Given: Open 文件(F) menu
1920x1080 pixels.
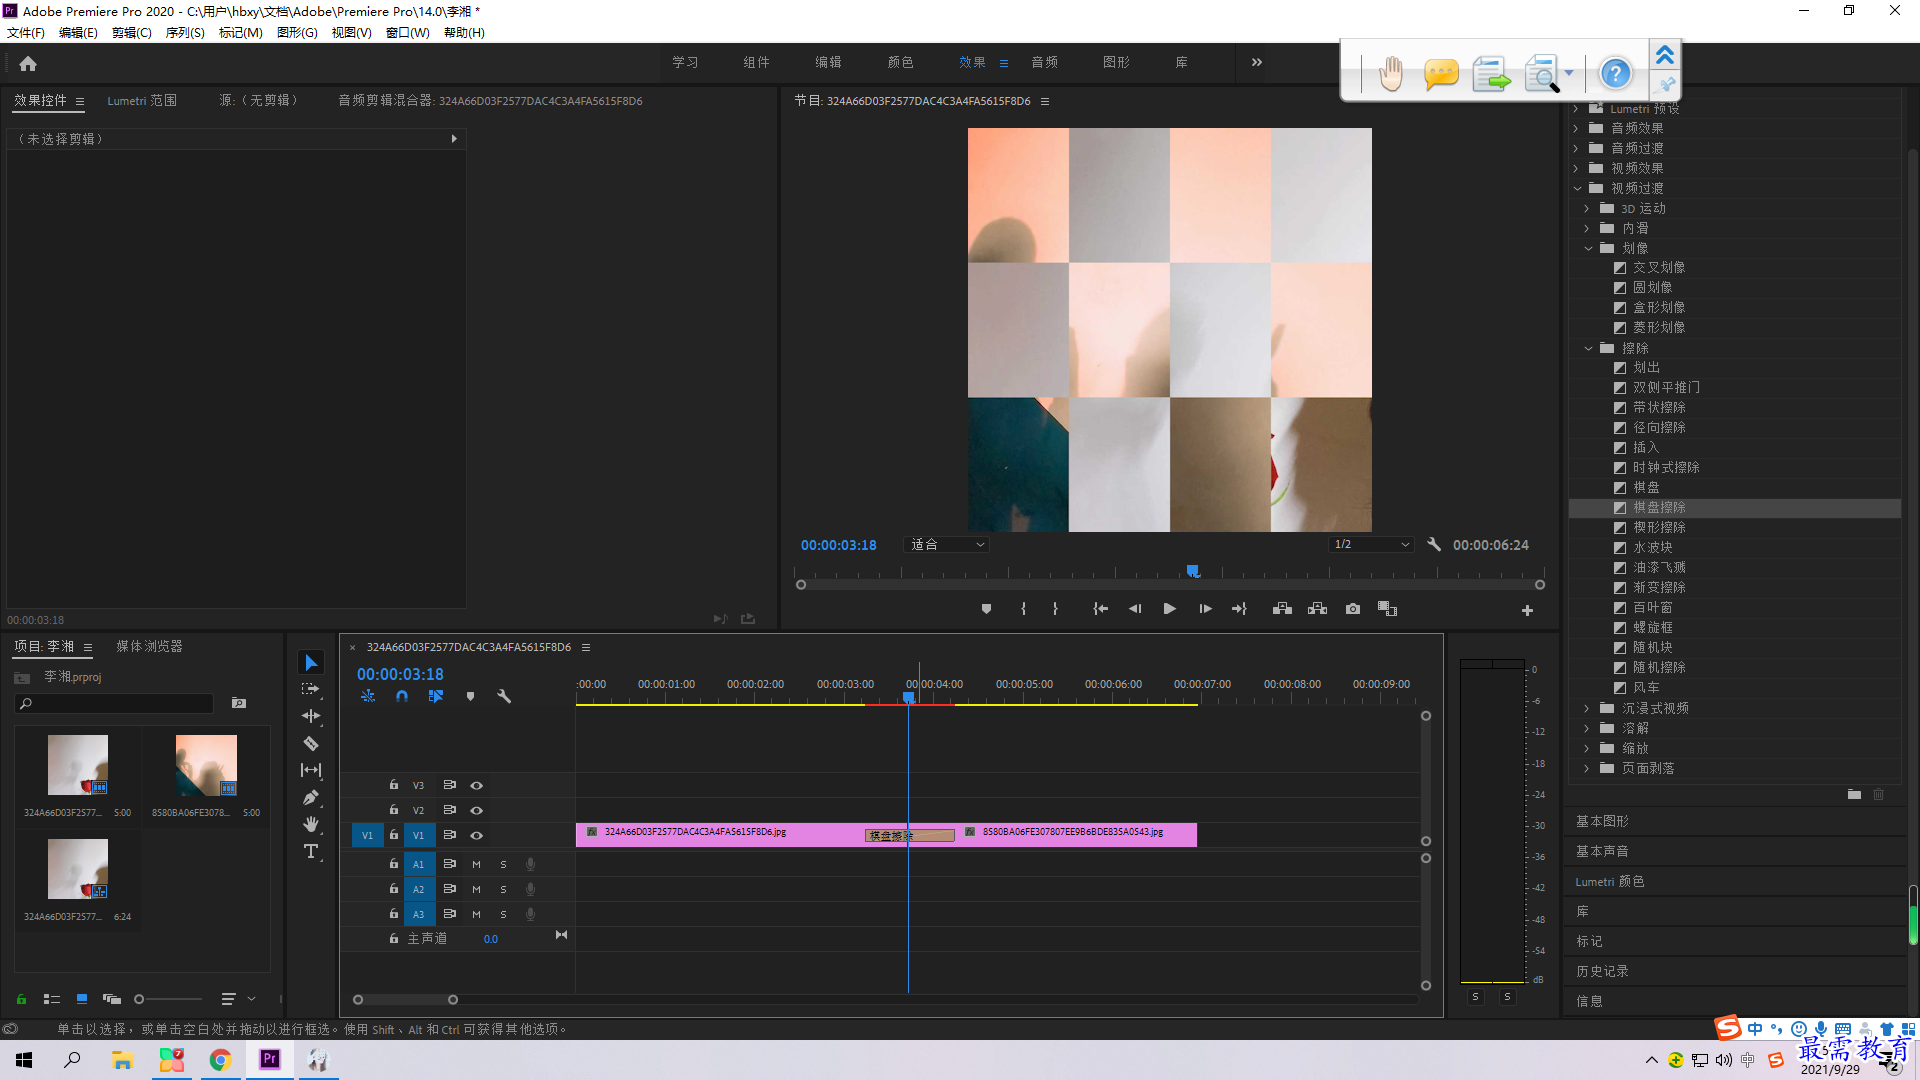Looking at the screenshot, I should pyautogui.click(x=26, y=33).
